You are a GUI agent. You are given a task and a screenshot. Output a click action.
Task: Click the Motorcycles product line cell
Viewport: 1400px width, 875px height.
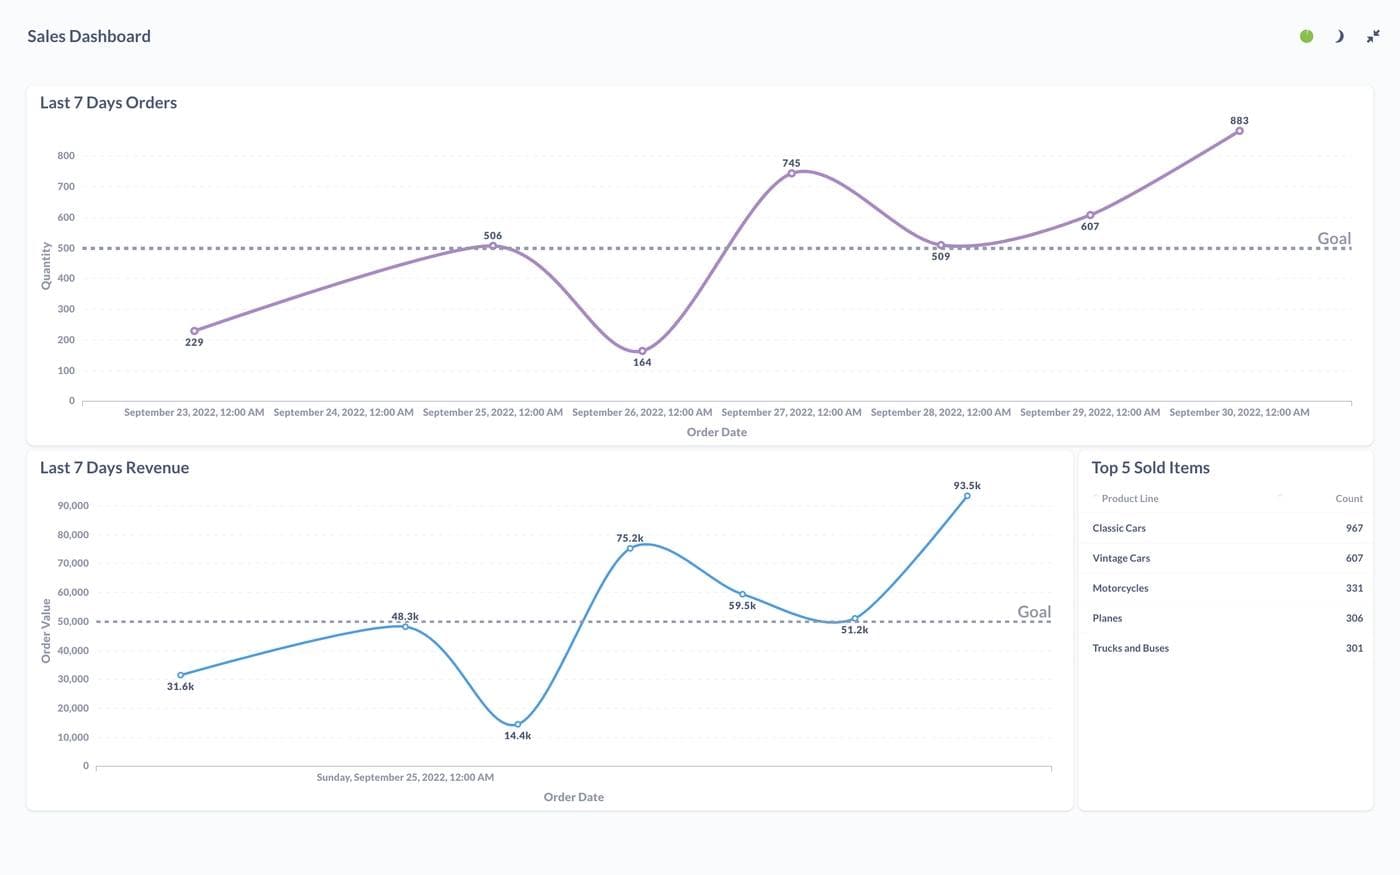click(x=1120, y=588)
